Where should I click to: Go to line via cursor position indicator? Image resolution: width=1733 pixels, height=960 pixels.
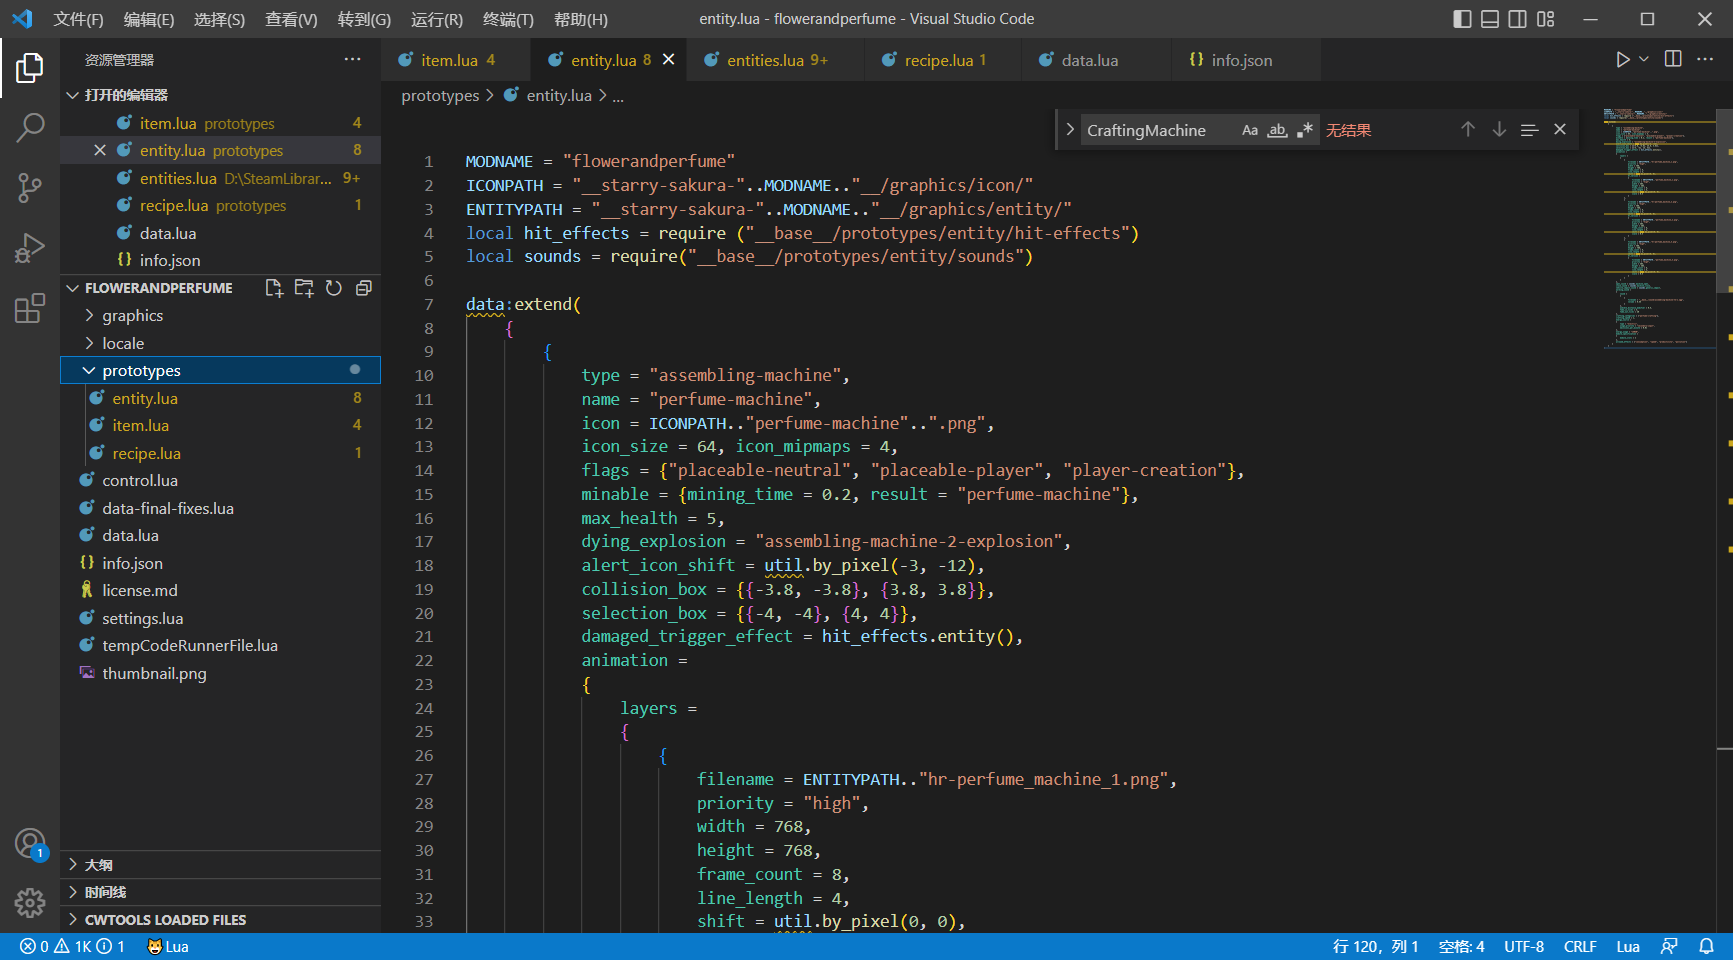click(1375, 946)
